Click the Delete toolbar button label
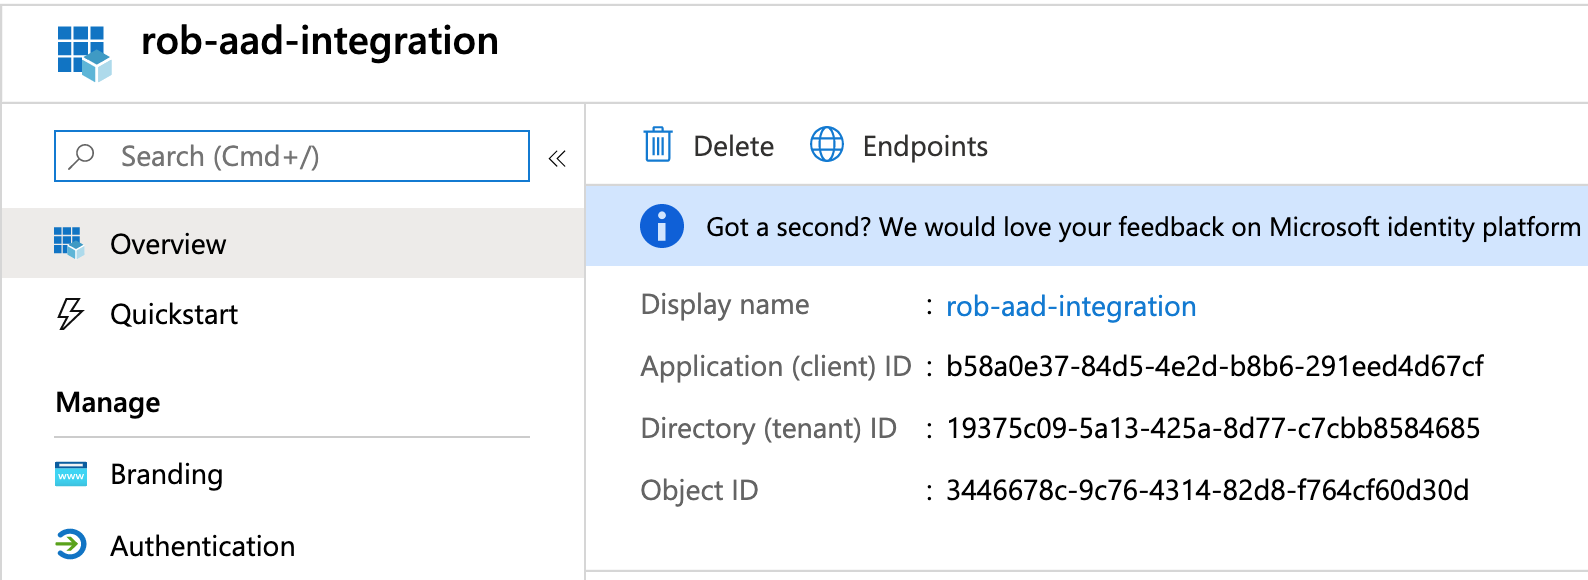The image size is (1588, 580). tap(733, 146)
